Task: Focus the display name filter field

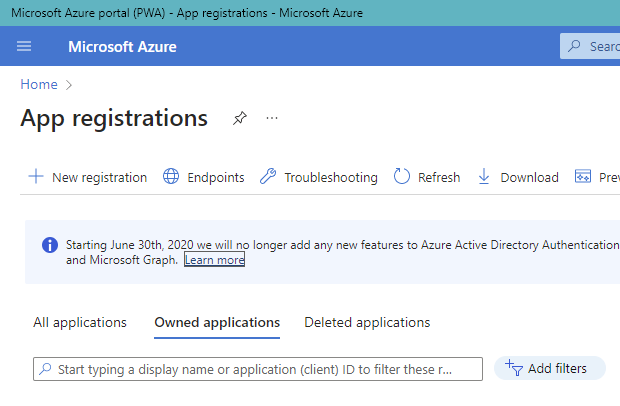Action: pos(258,369)
